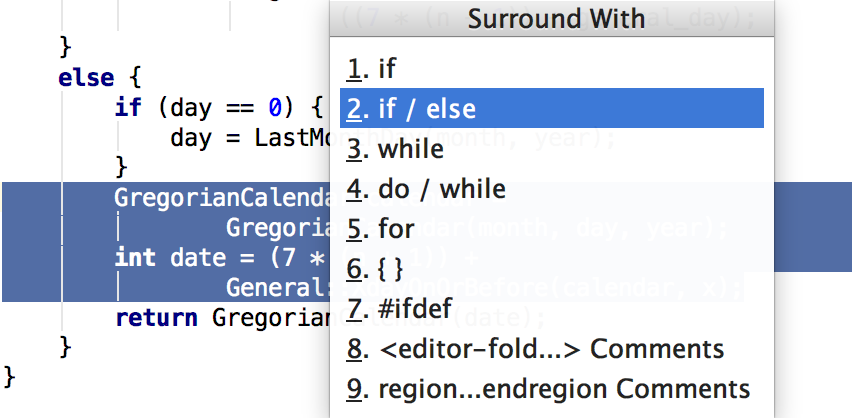Click the opening brace after "else"
The width and height of the screenshot is (852, 418).
click(x=135, y=77)
